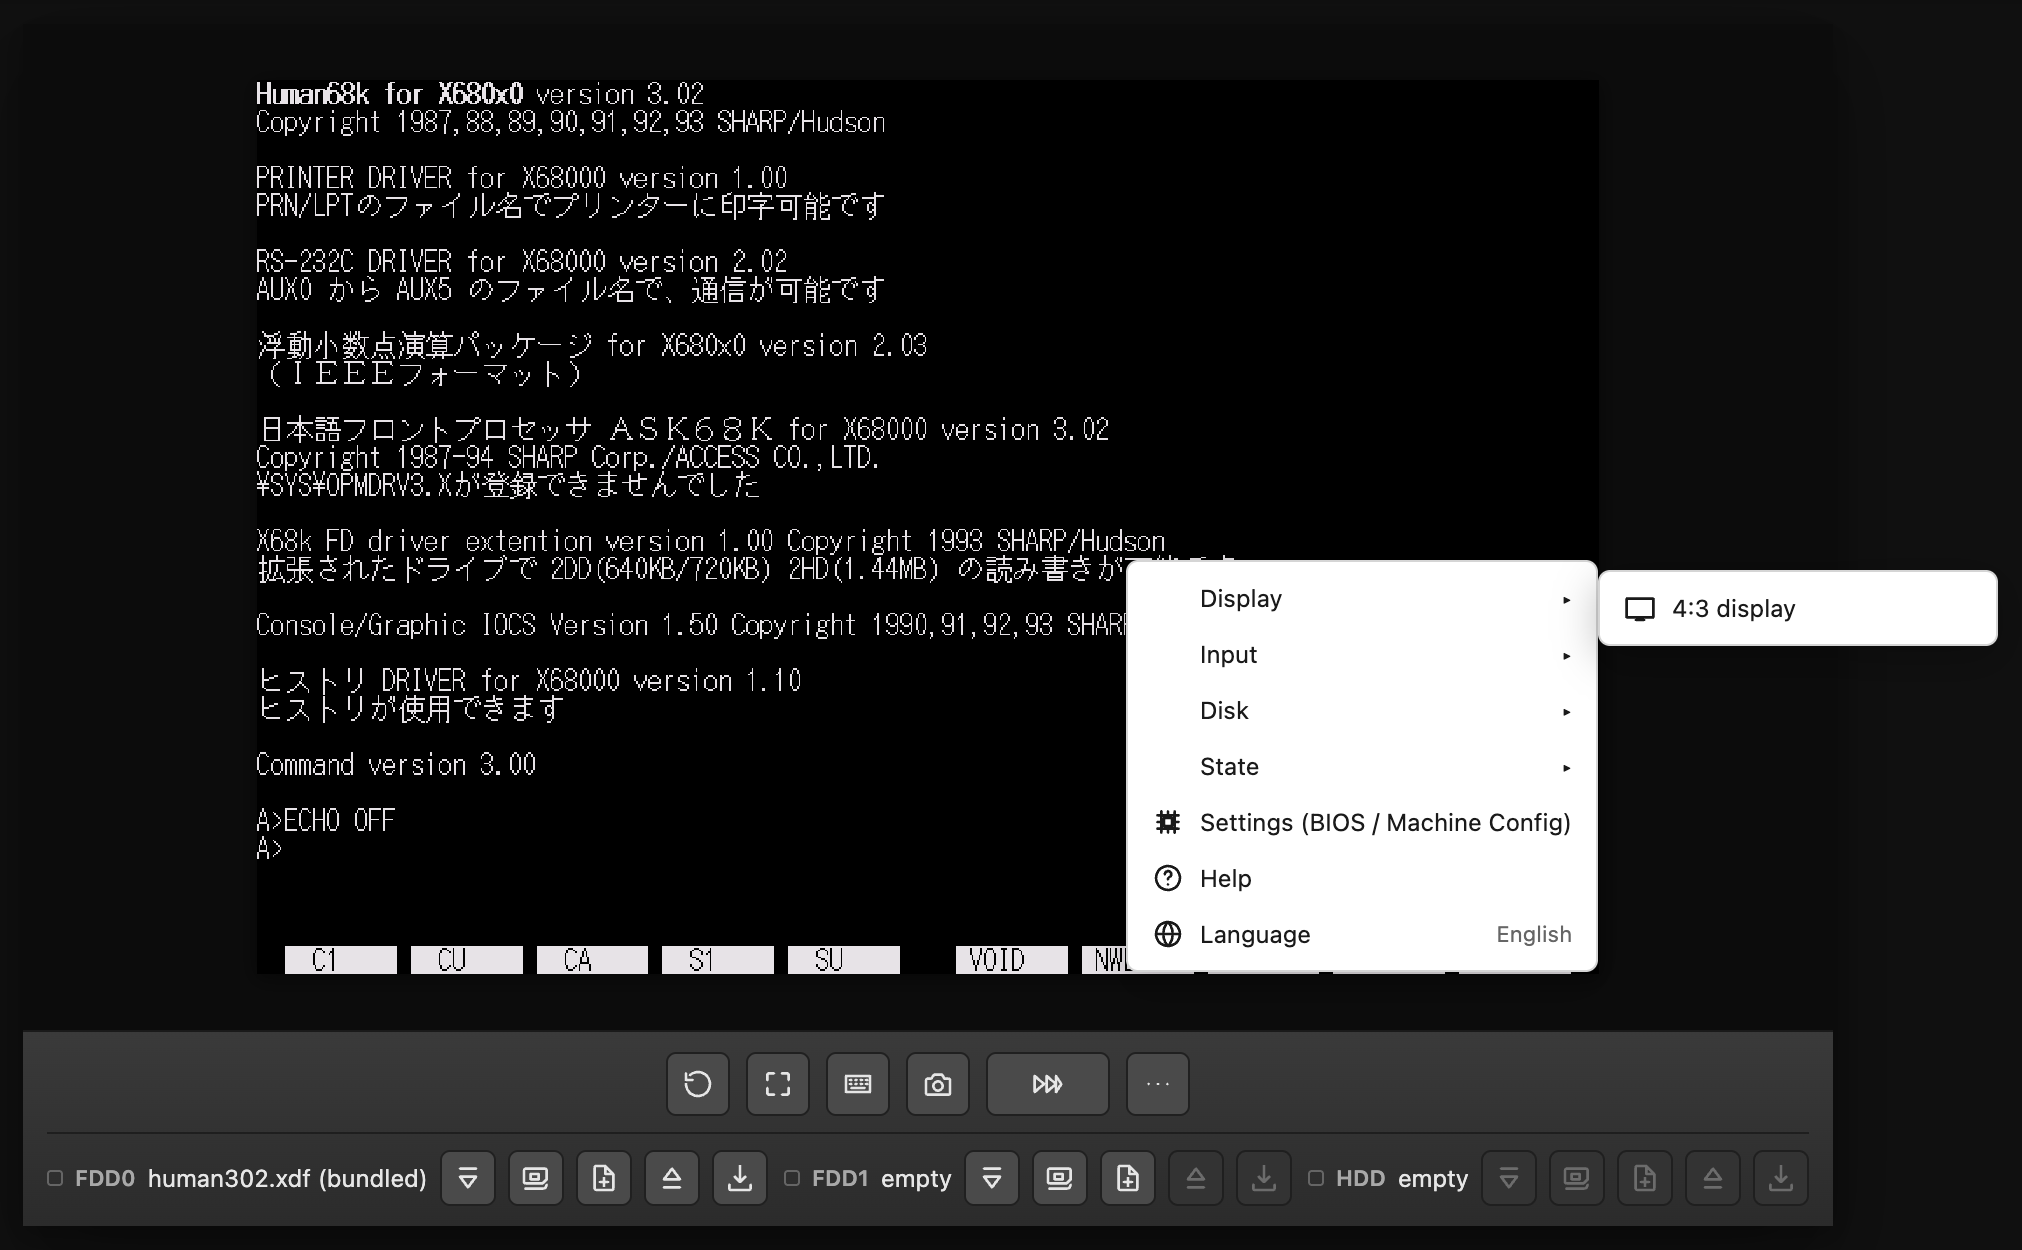
Task: Click HDD insert down-triangle icon
Action: 1509,1178
